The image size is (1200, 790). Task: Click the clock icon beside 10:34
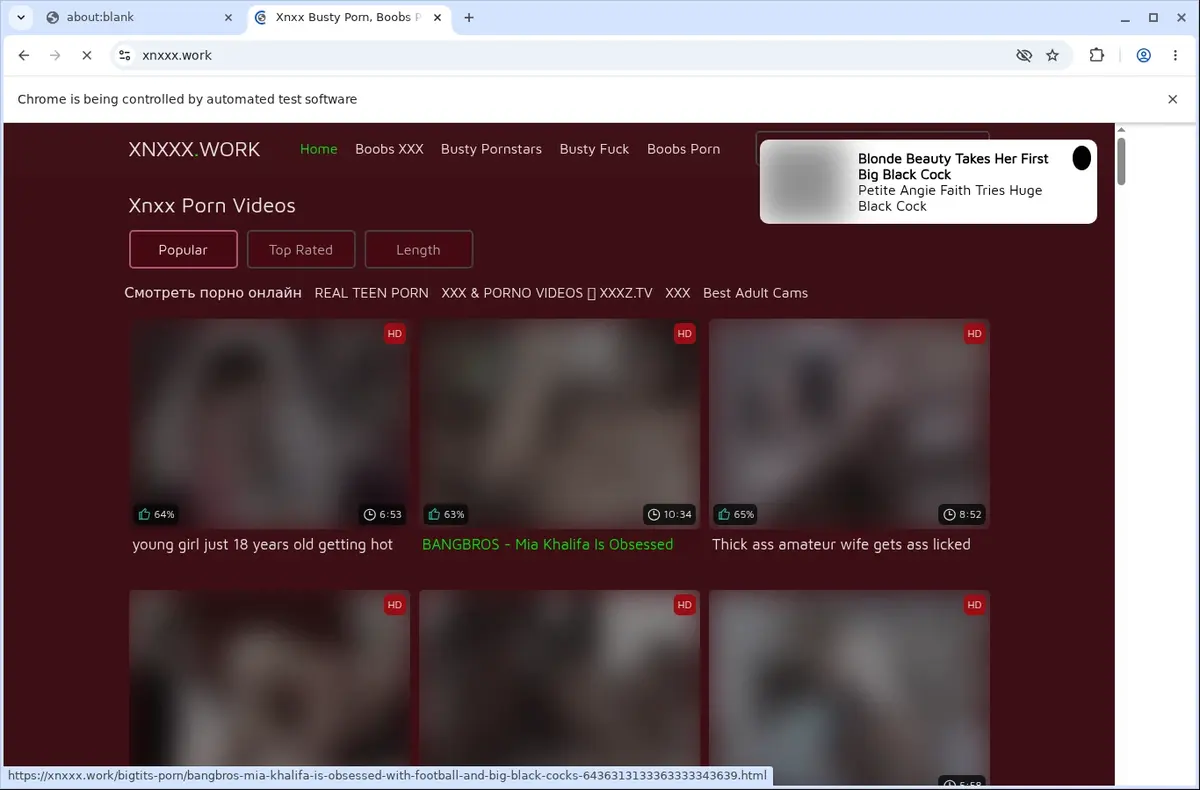655,515
